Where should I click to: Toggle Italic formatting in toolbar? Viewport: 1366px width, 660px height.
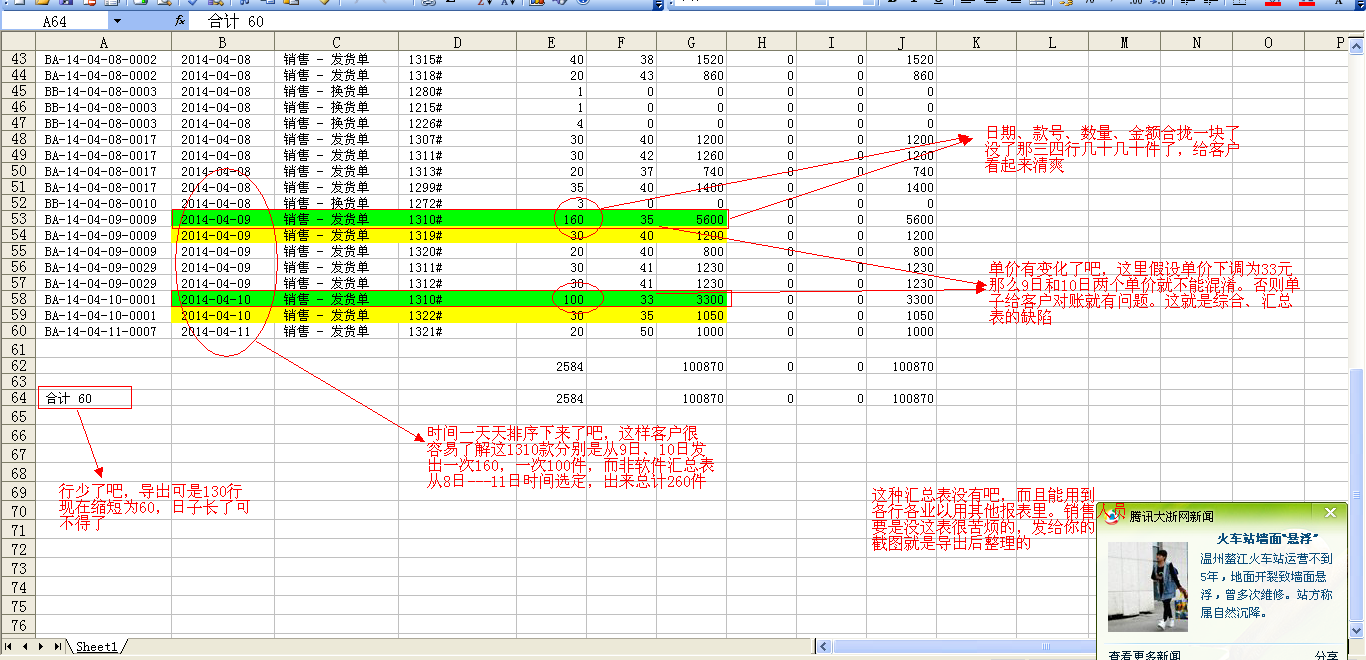pos(914,2)
